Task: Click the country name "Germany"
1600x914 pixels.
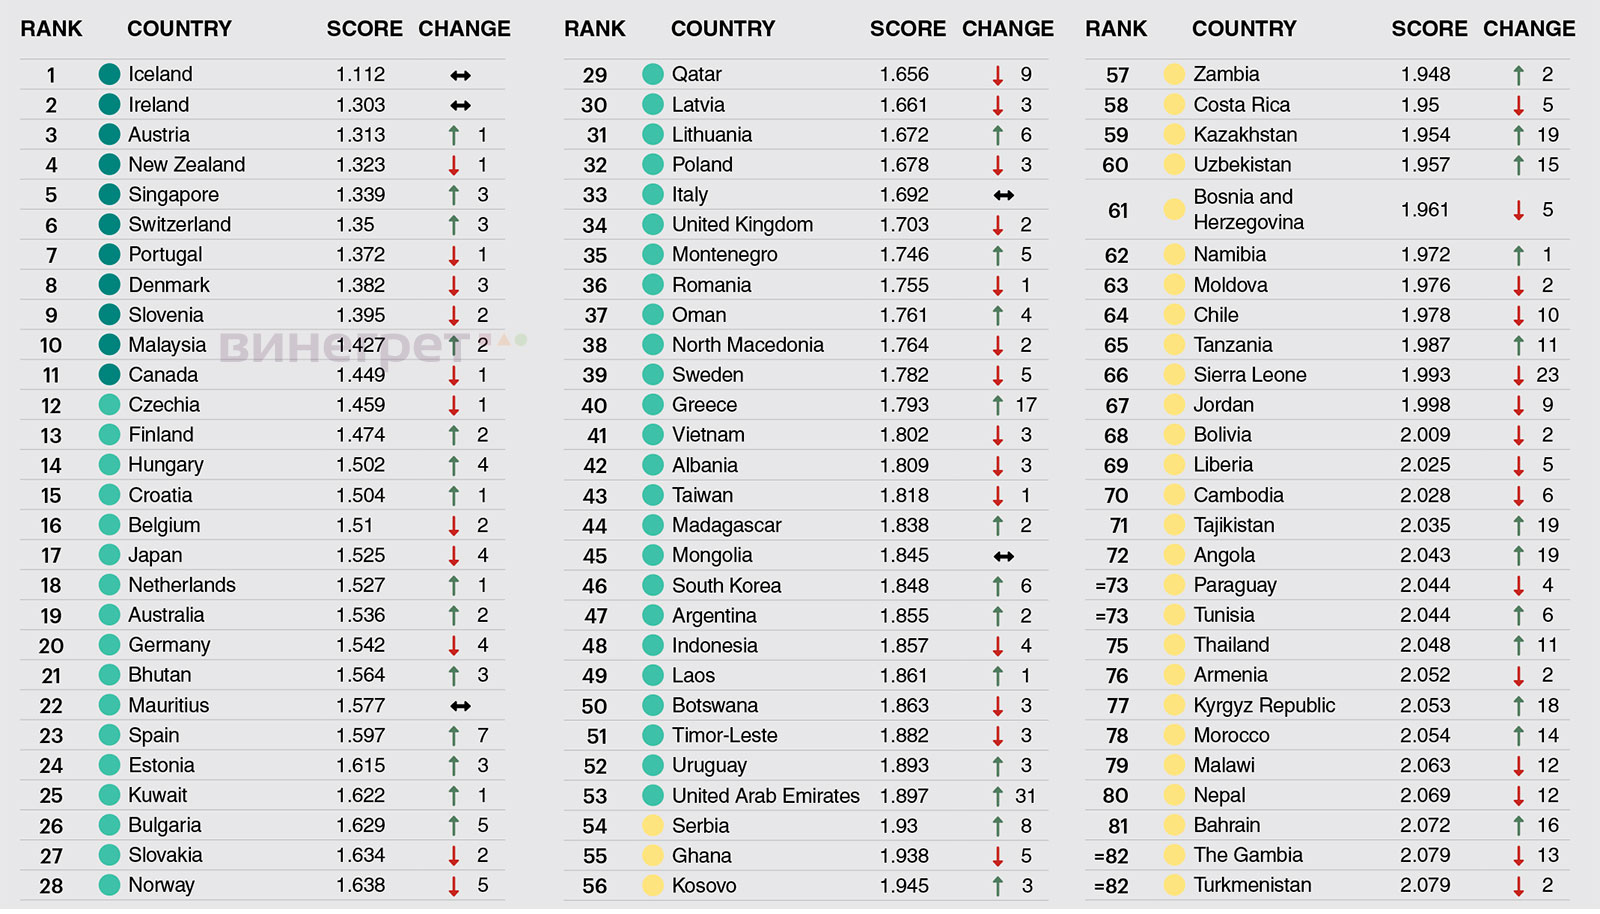Action: tap(169, 645)
